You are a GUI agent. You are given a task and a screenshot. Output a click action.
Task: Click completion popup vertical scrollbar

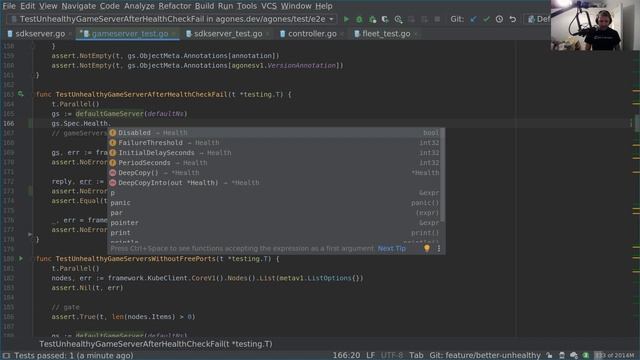click(442, 176)
